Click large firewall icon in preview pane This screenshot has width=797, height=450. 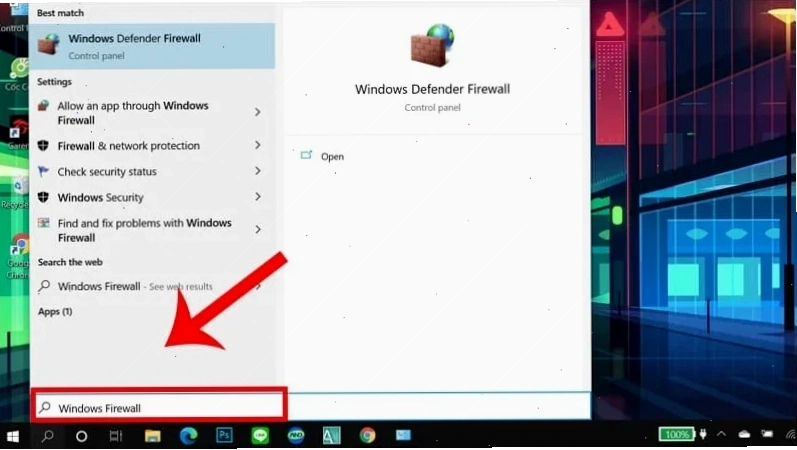pos(432,45)
